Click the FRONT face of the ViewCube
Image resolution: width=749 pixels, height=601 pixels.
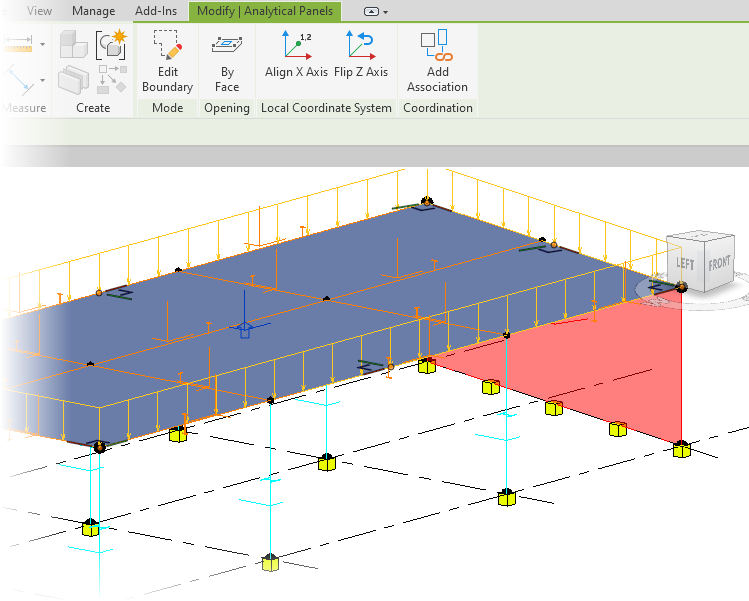click(x=718, y=264)
